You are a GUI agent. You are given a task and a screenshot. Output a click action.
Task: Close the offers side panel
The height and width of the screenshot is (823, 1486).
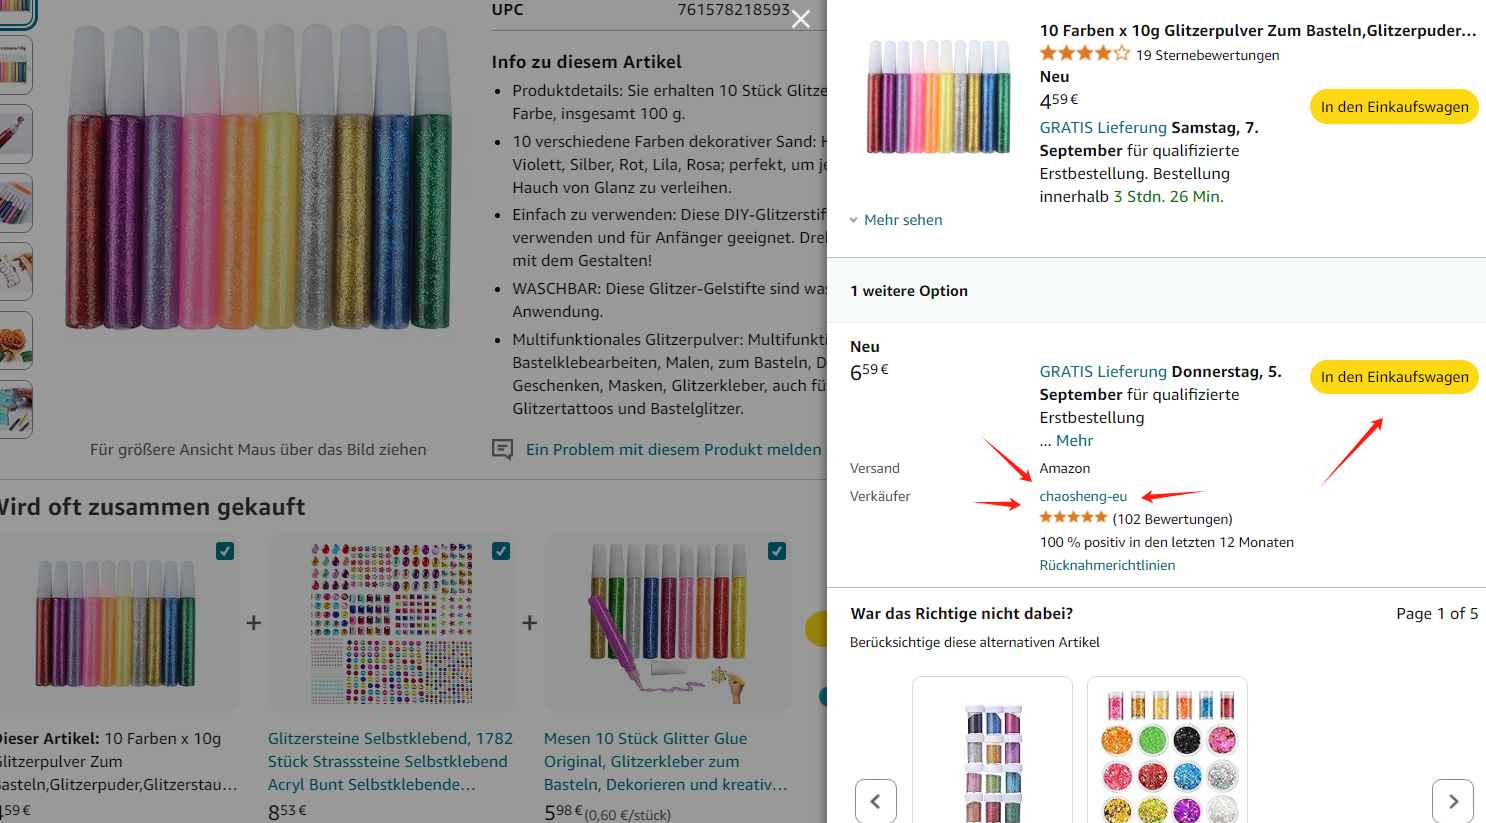pyautogui.click(x=801, y=19)
